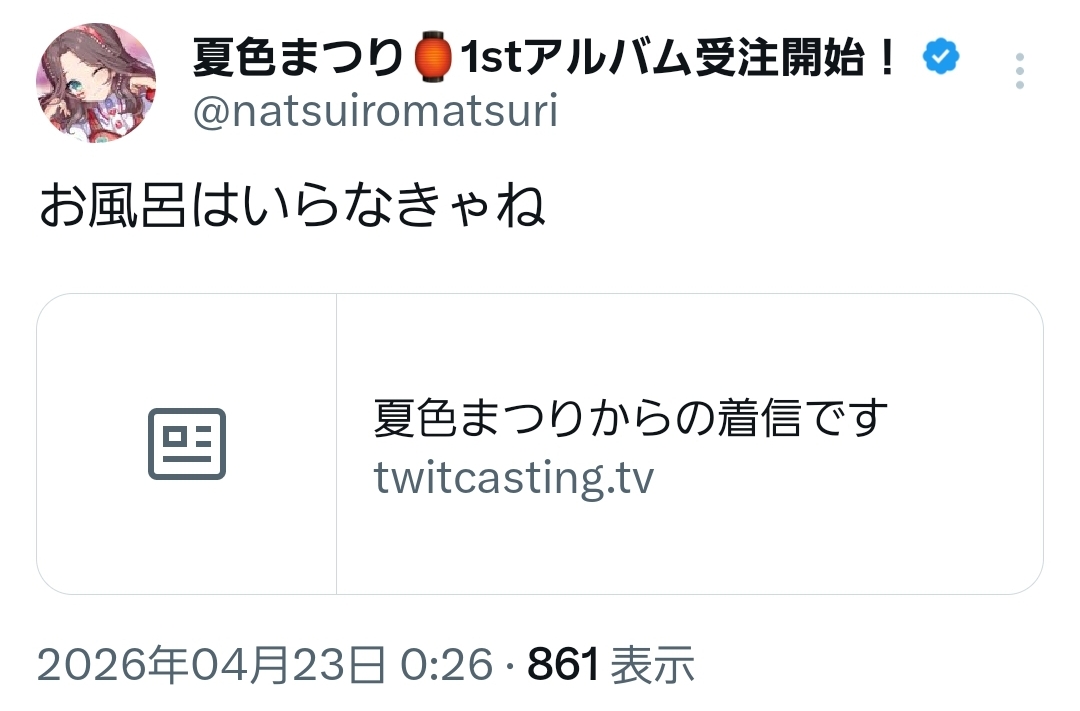Click the 表示 views label
The height and width of the screenshot is (711, 1080).
tap(652, 665)
